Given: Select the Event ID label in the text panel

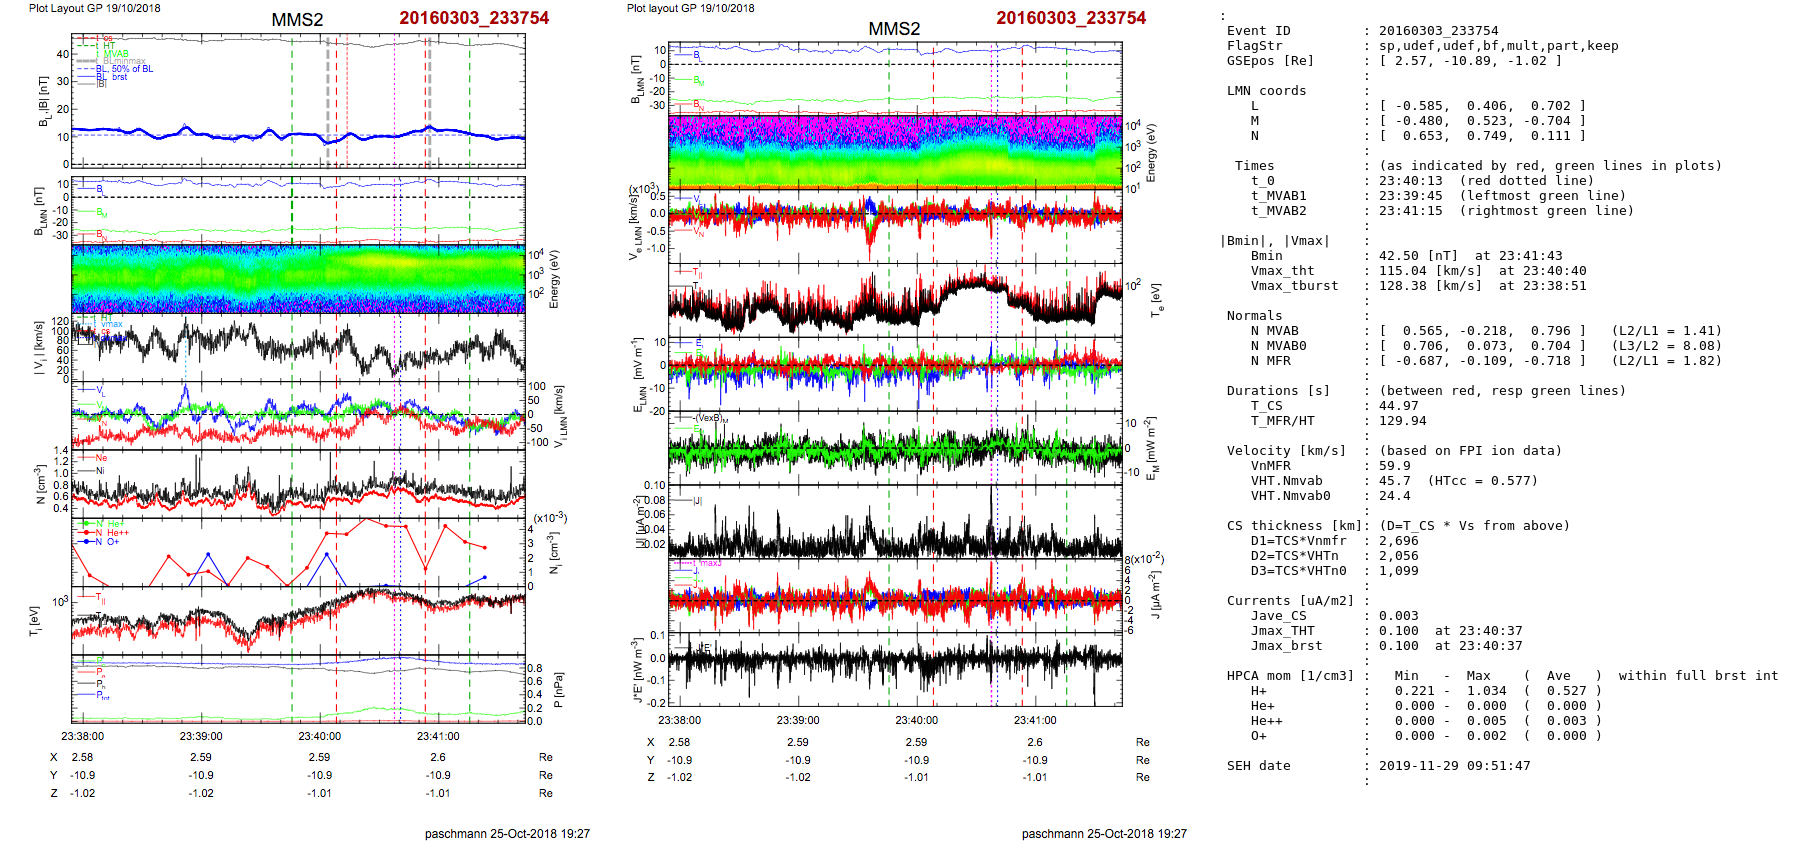Looking at the screenshot, I should pyautogui.click(x=1258, y=31).
